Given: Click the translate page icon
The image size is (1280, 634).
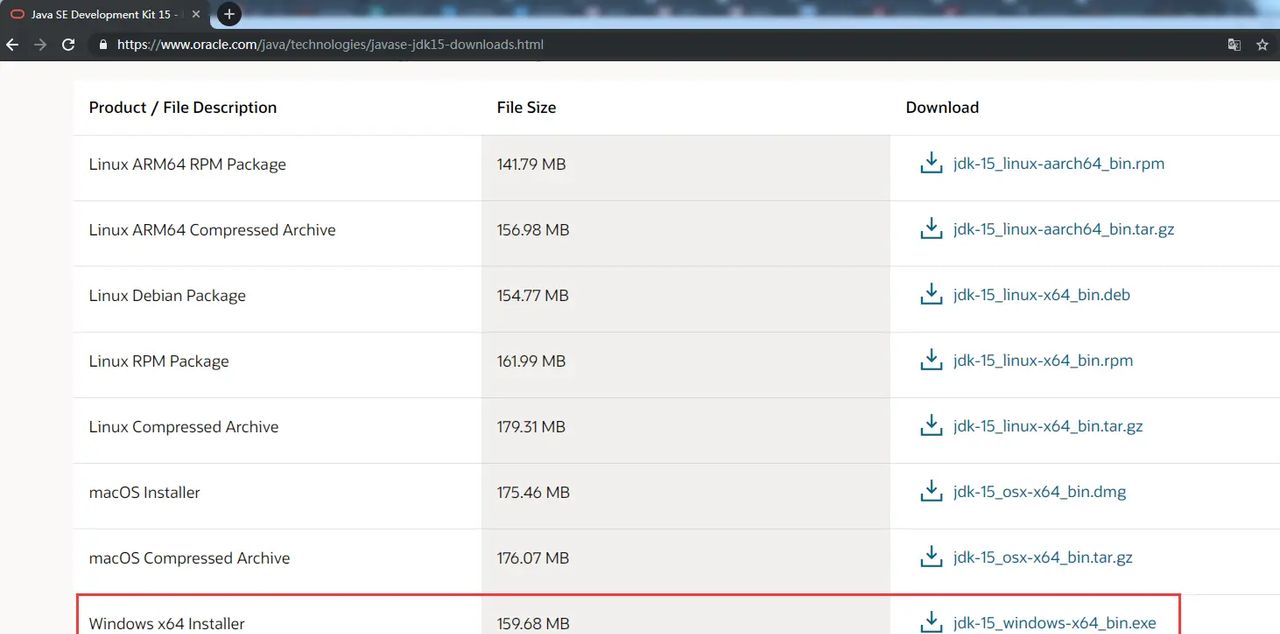Looking at the screenshot, I should tap(1234, 45).
